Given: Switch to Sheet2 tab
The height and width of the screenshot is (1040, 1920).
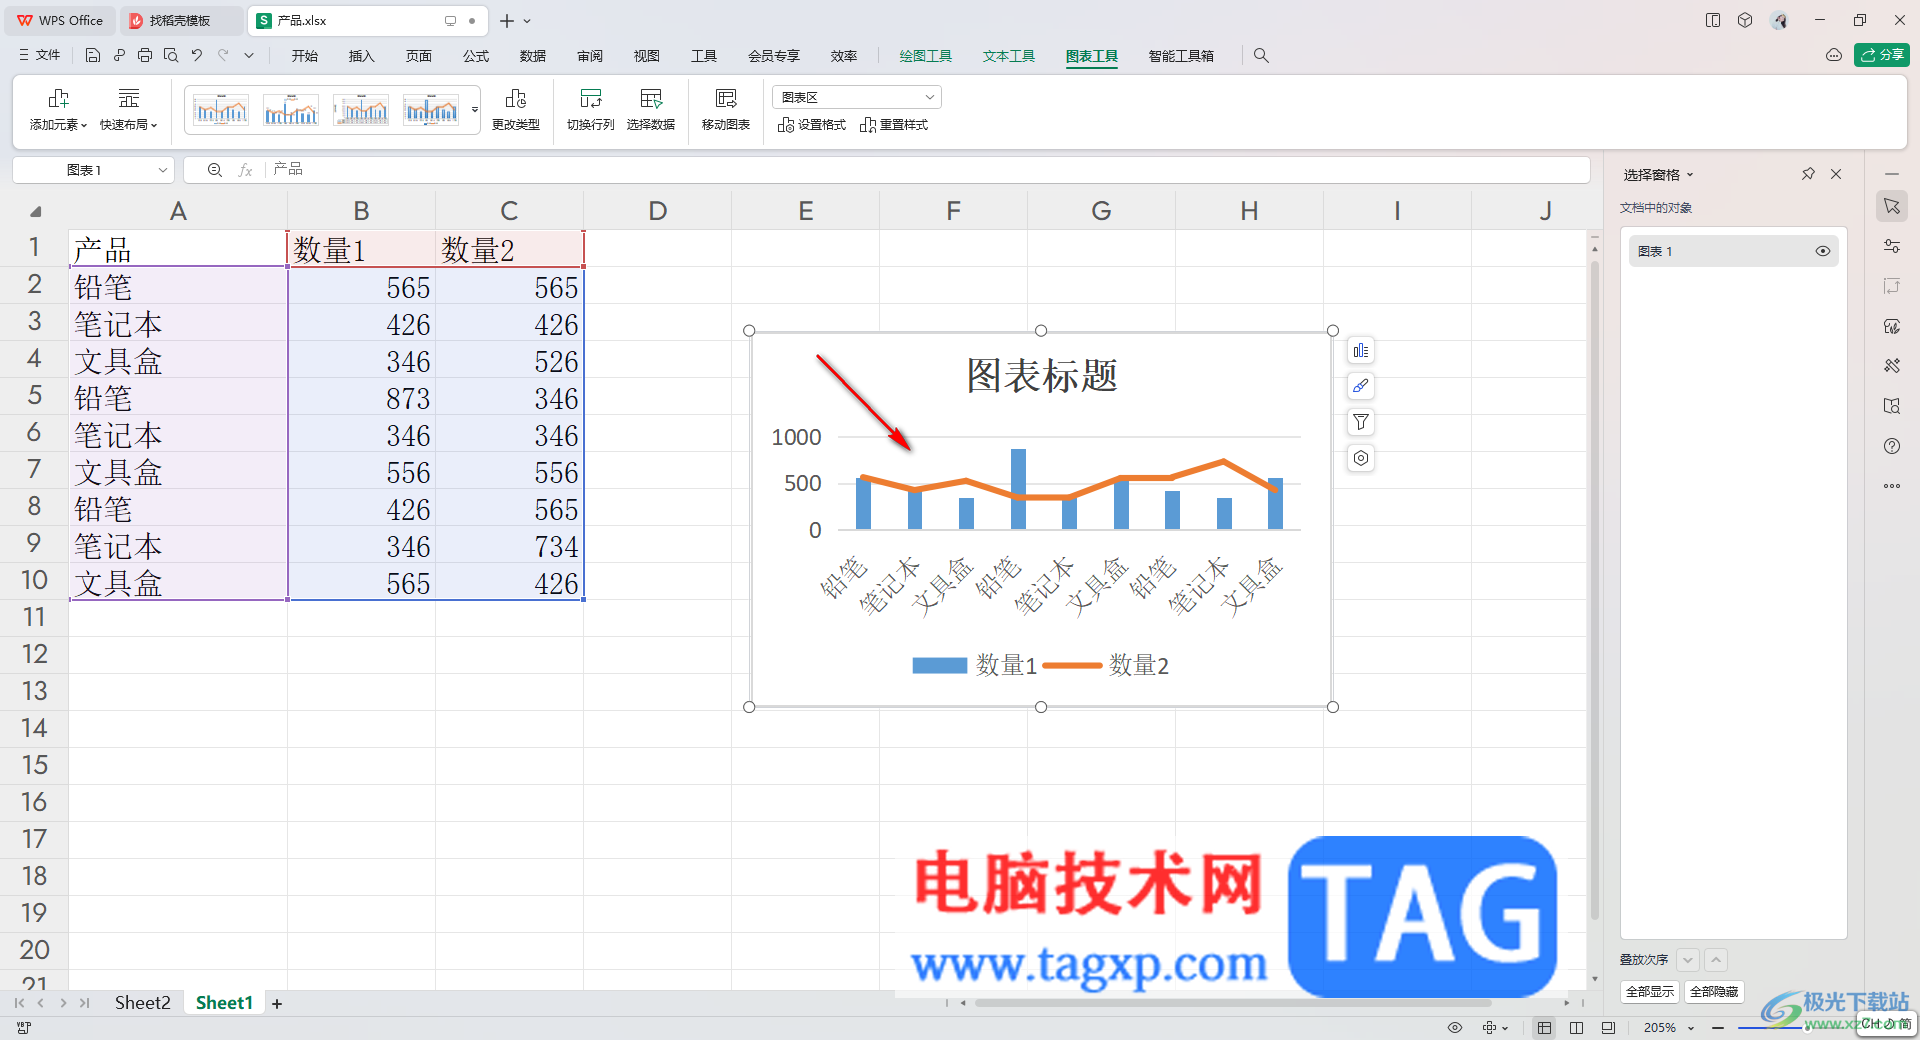Looking at the screenshot, I should coord(142,1003).
